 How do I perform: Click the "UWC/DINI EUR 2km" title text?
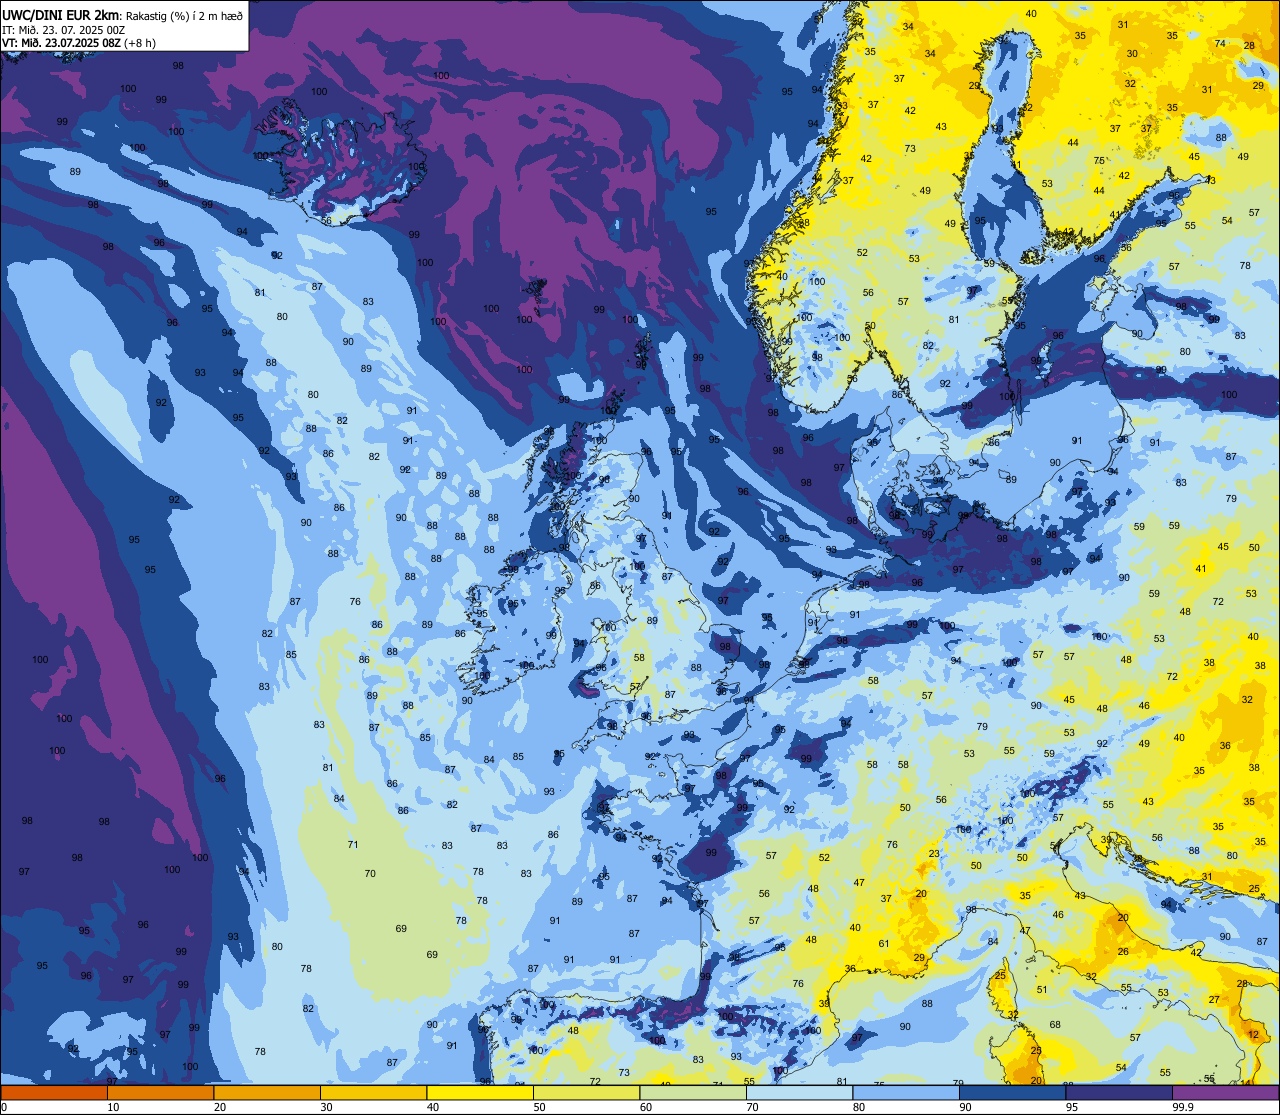point(61,14)
